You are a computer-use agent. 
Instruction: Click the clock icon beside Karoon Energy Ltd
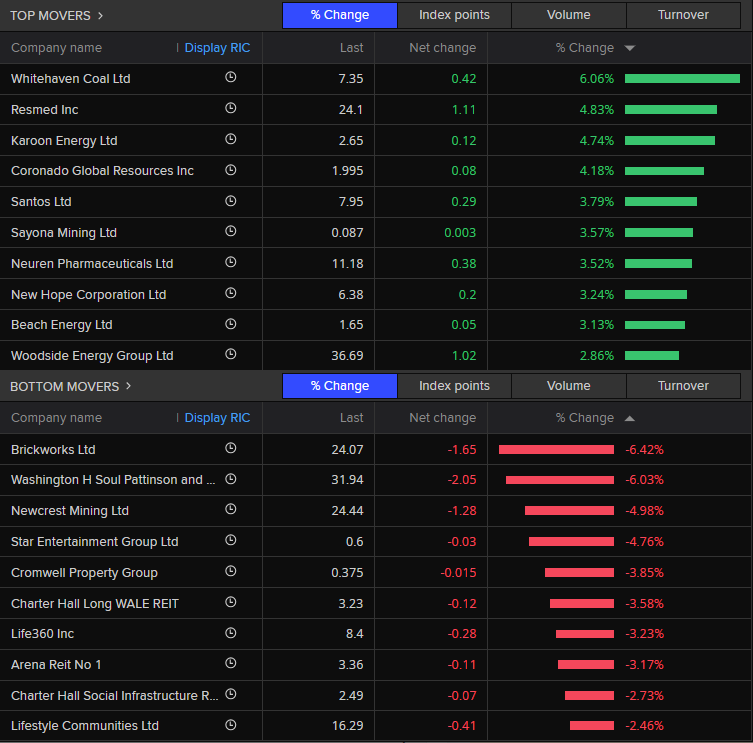click(x=231, y=139)
